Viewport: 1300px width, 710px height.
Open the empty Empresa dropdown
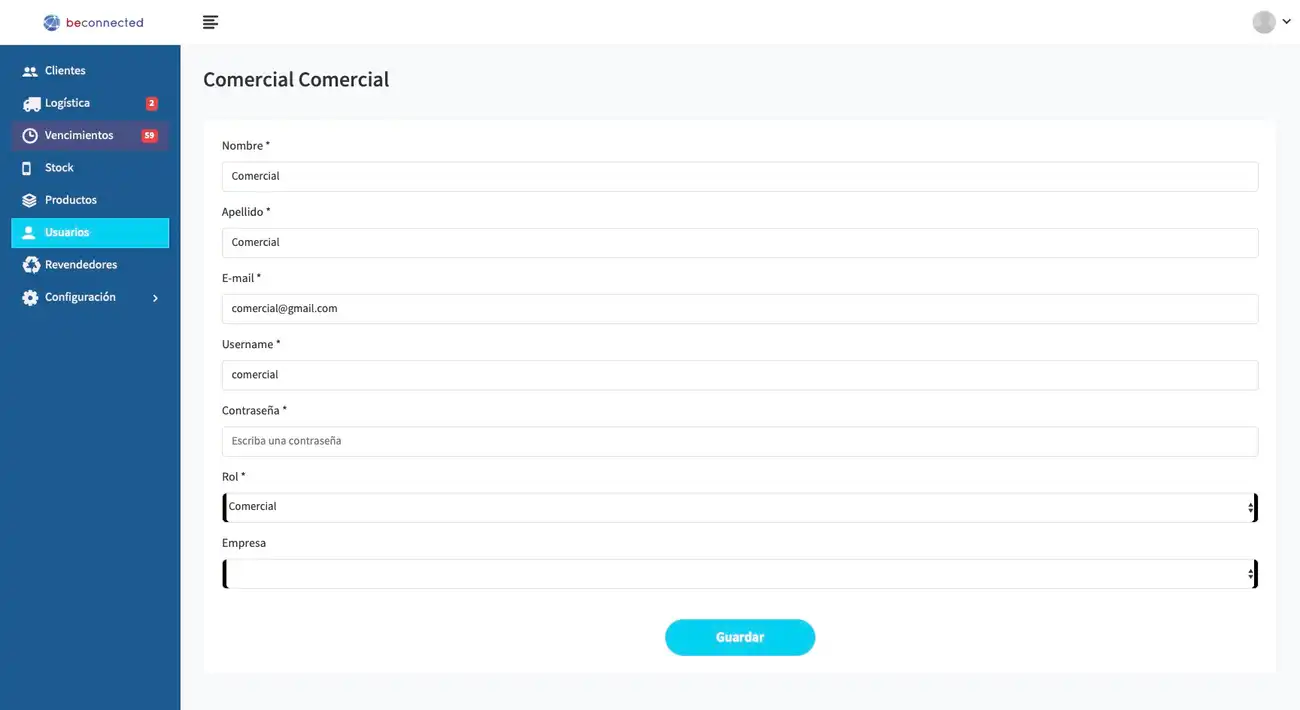(740, 574)
